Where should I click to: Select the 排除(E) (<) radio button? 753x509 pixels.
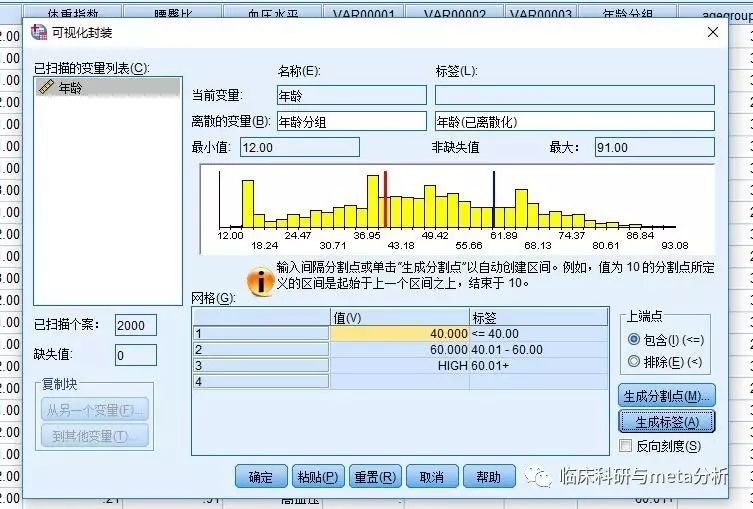(634, 361)
